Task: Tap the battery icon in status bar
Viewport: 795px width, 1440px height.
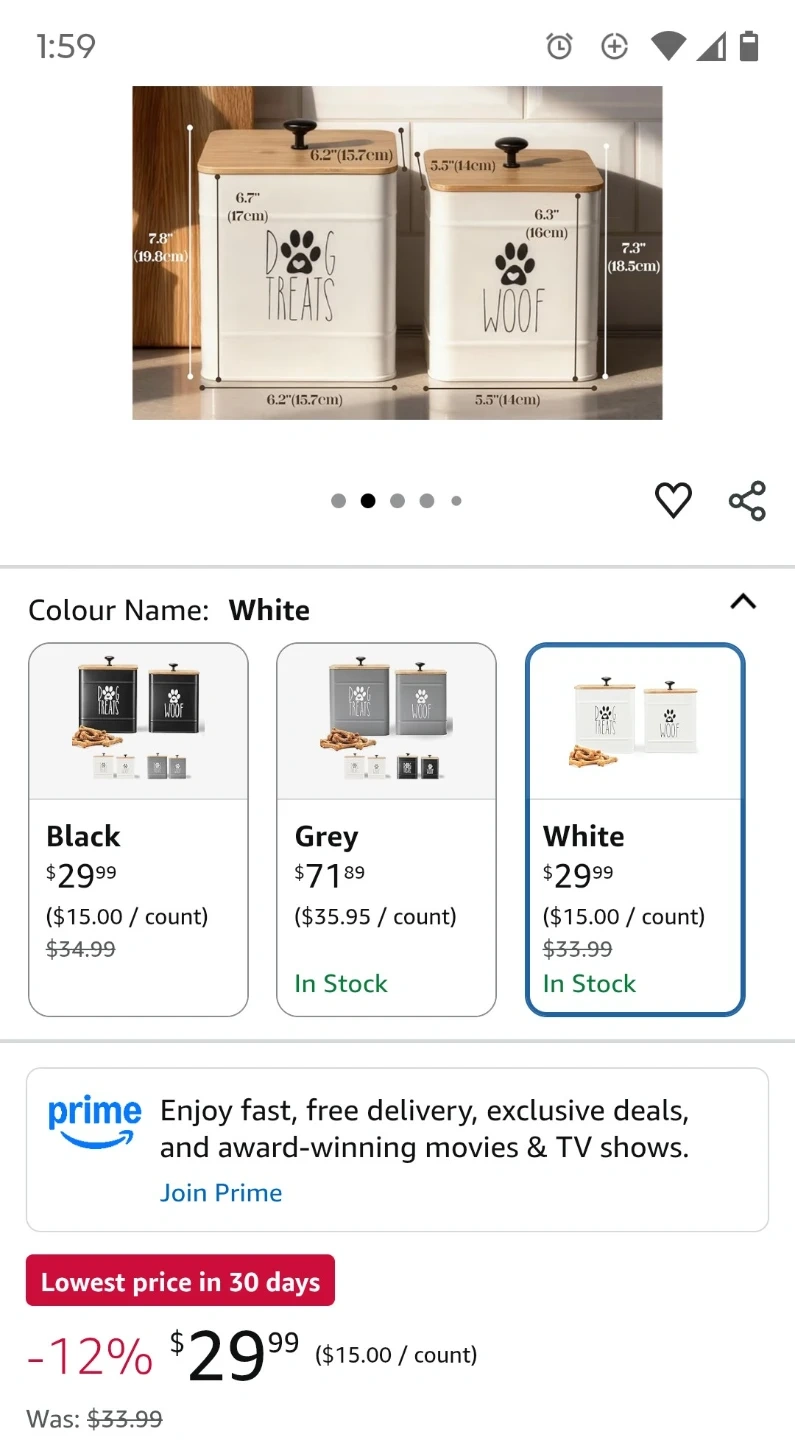Action: pos(749,46)
